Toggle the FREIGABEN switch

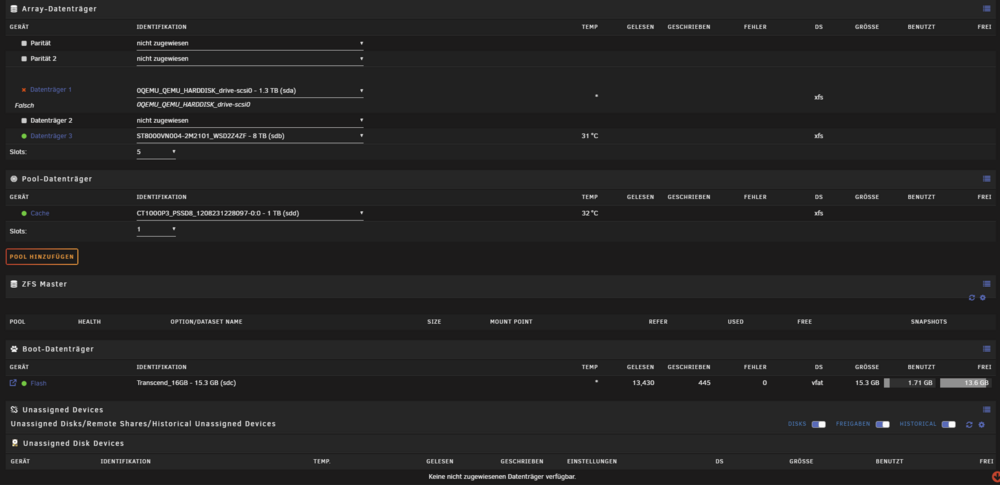(883, 424)
